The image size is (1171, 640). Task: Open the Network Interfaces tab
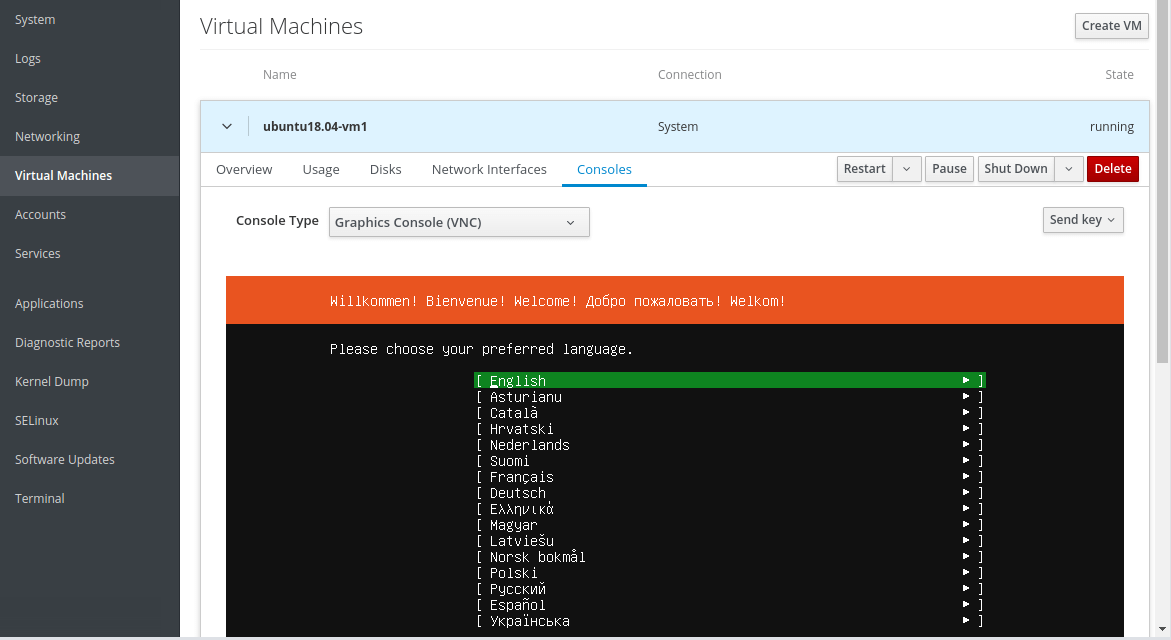[489, 170]
